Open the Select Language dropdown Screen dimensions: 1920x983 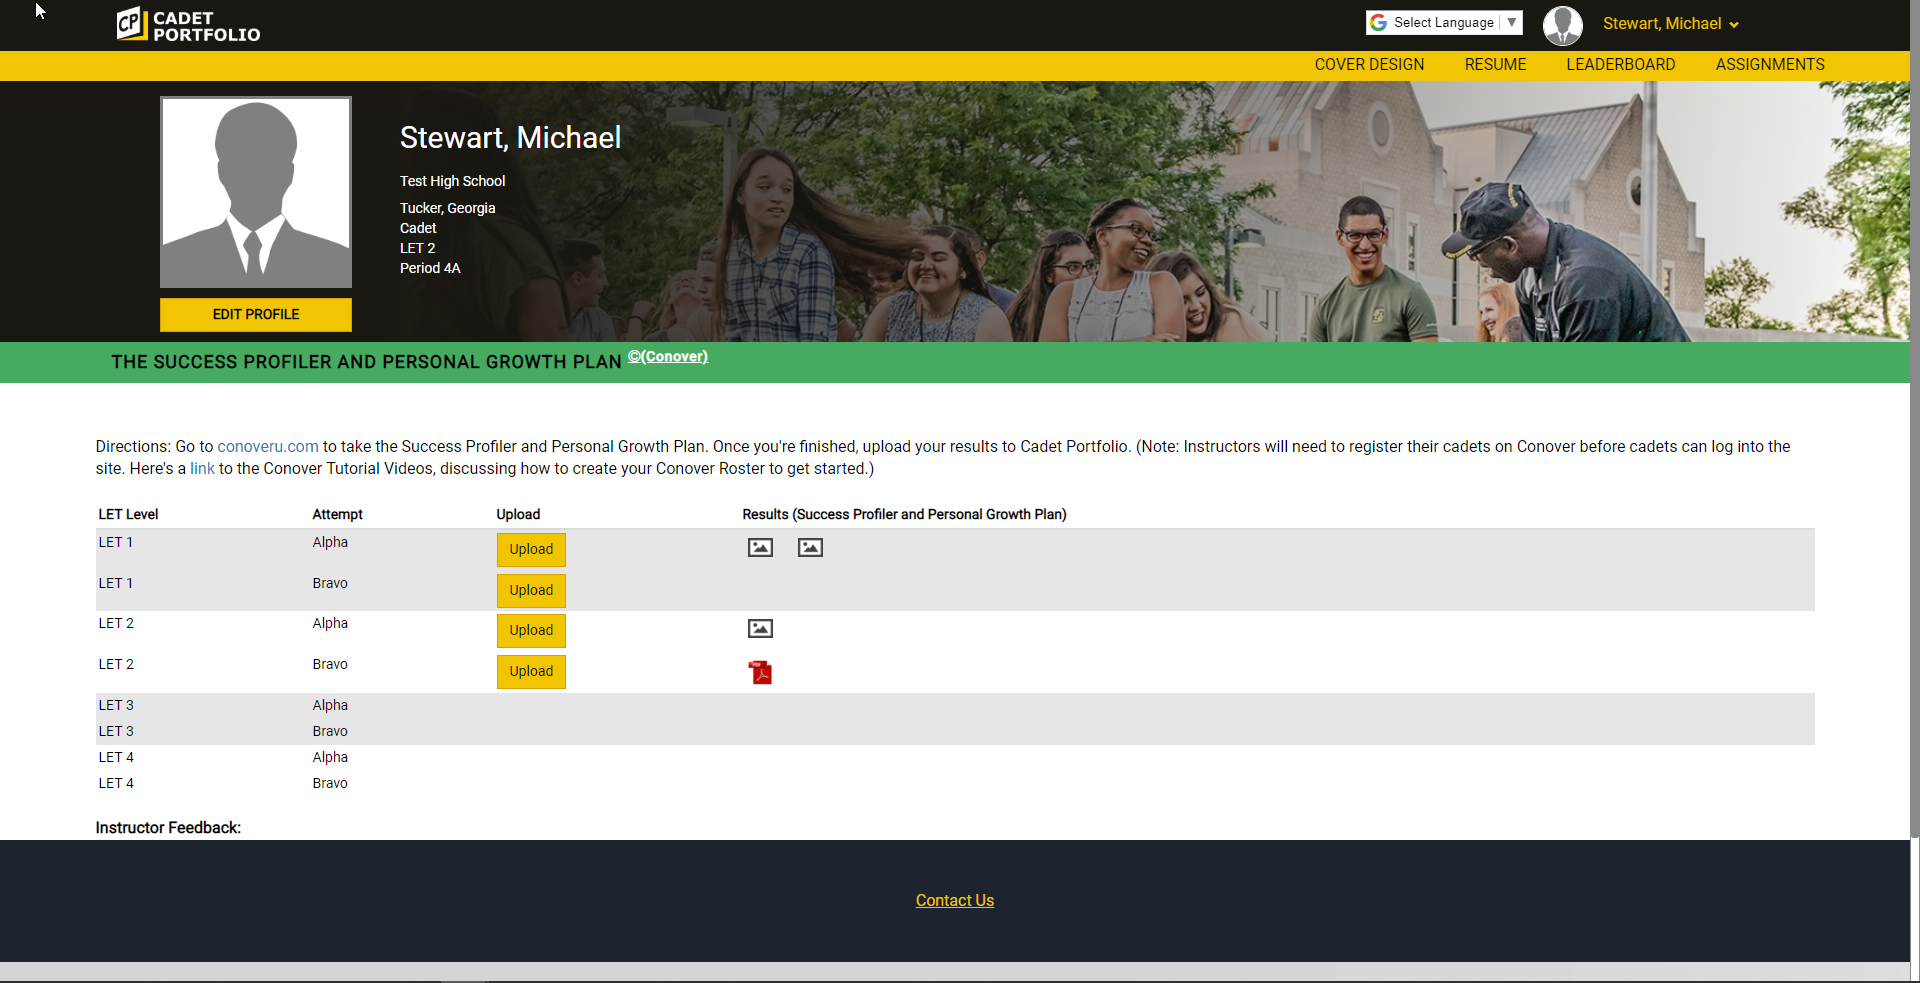pyautogui.click(x=1444, y=22)
